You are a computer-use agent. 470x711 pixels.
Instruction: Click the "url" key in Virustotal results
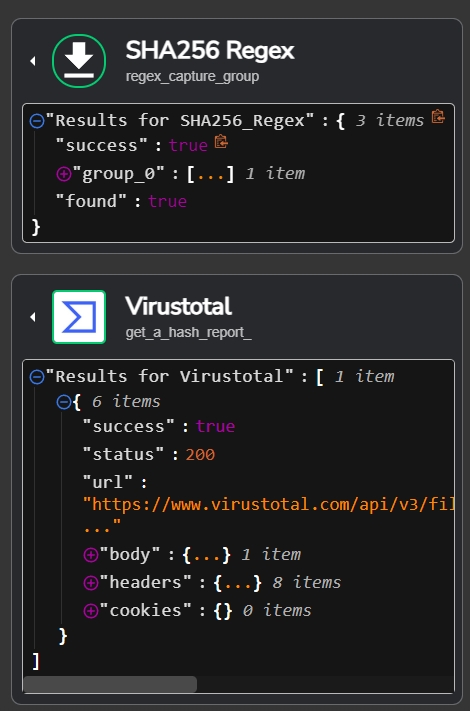[108, 482]
